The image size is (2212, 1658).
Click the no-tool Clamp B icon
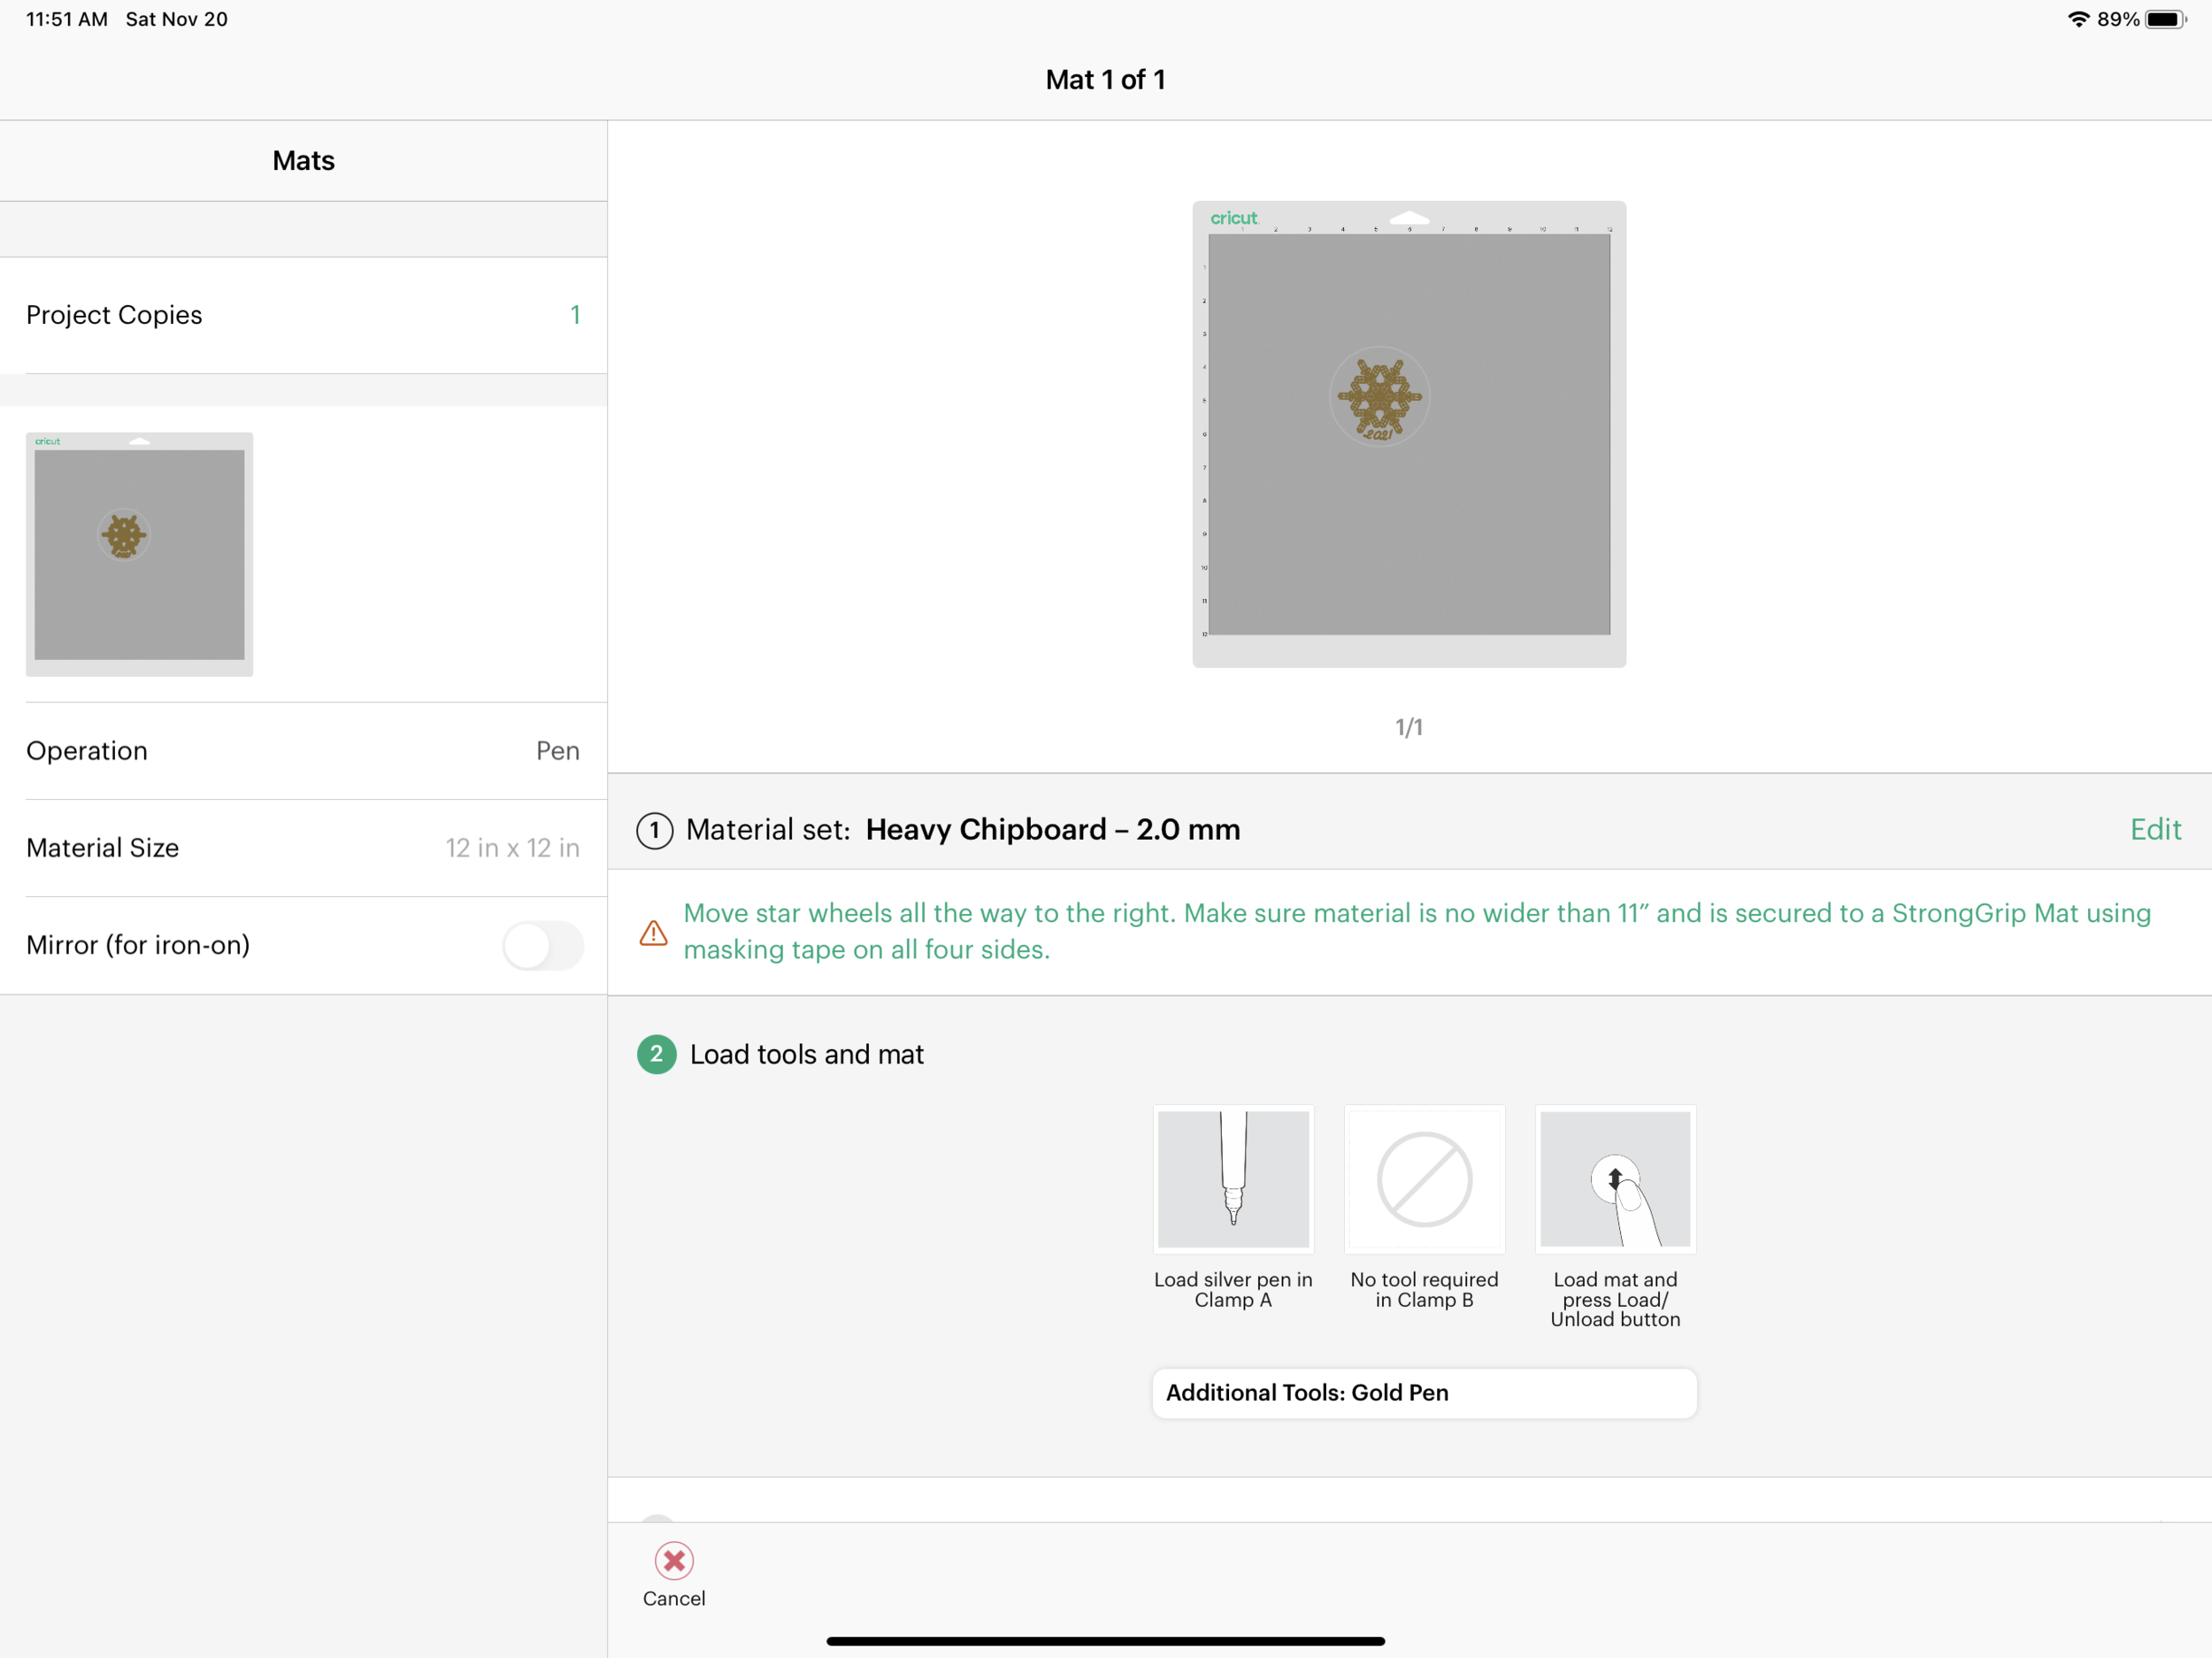point(1424,1179)
